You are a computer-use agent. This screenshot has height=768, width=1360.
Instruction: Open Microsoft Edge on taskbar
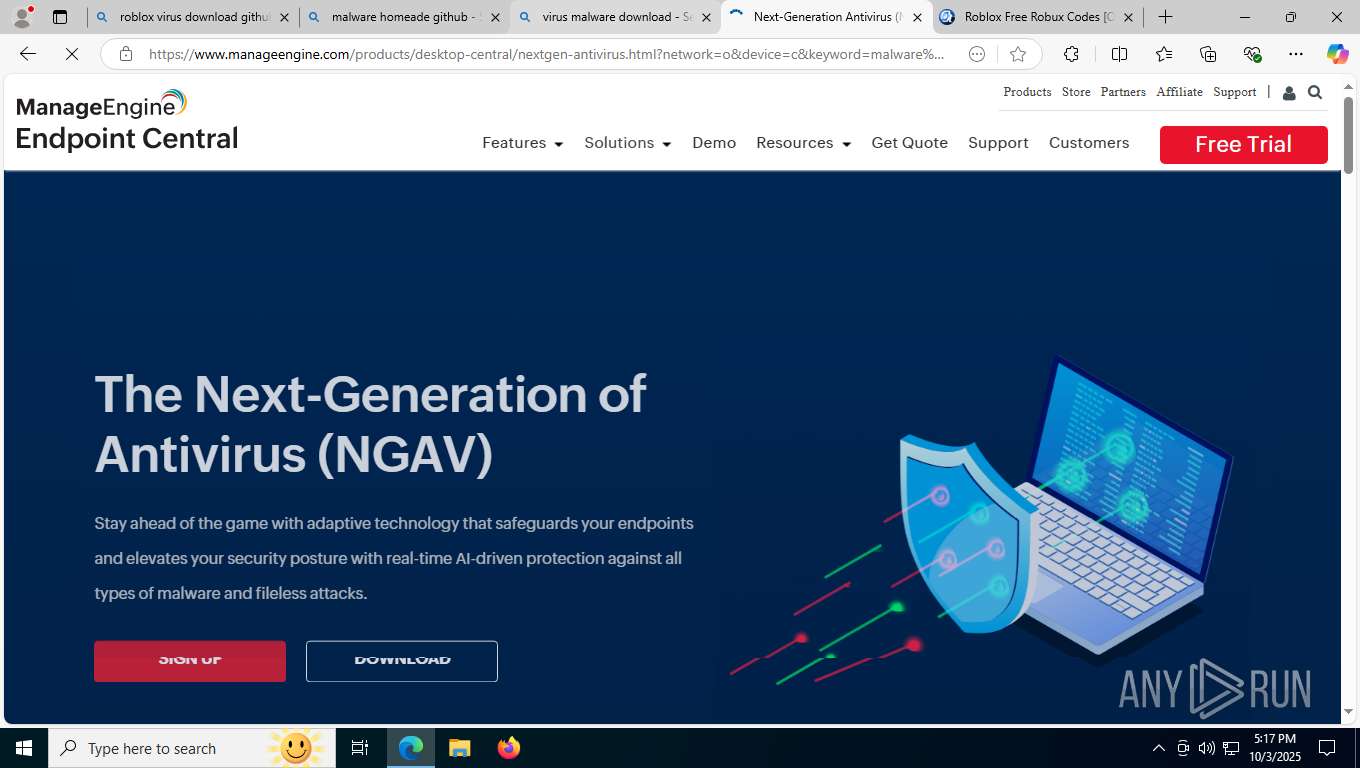click(x=411, y=748)
